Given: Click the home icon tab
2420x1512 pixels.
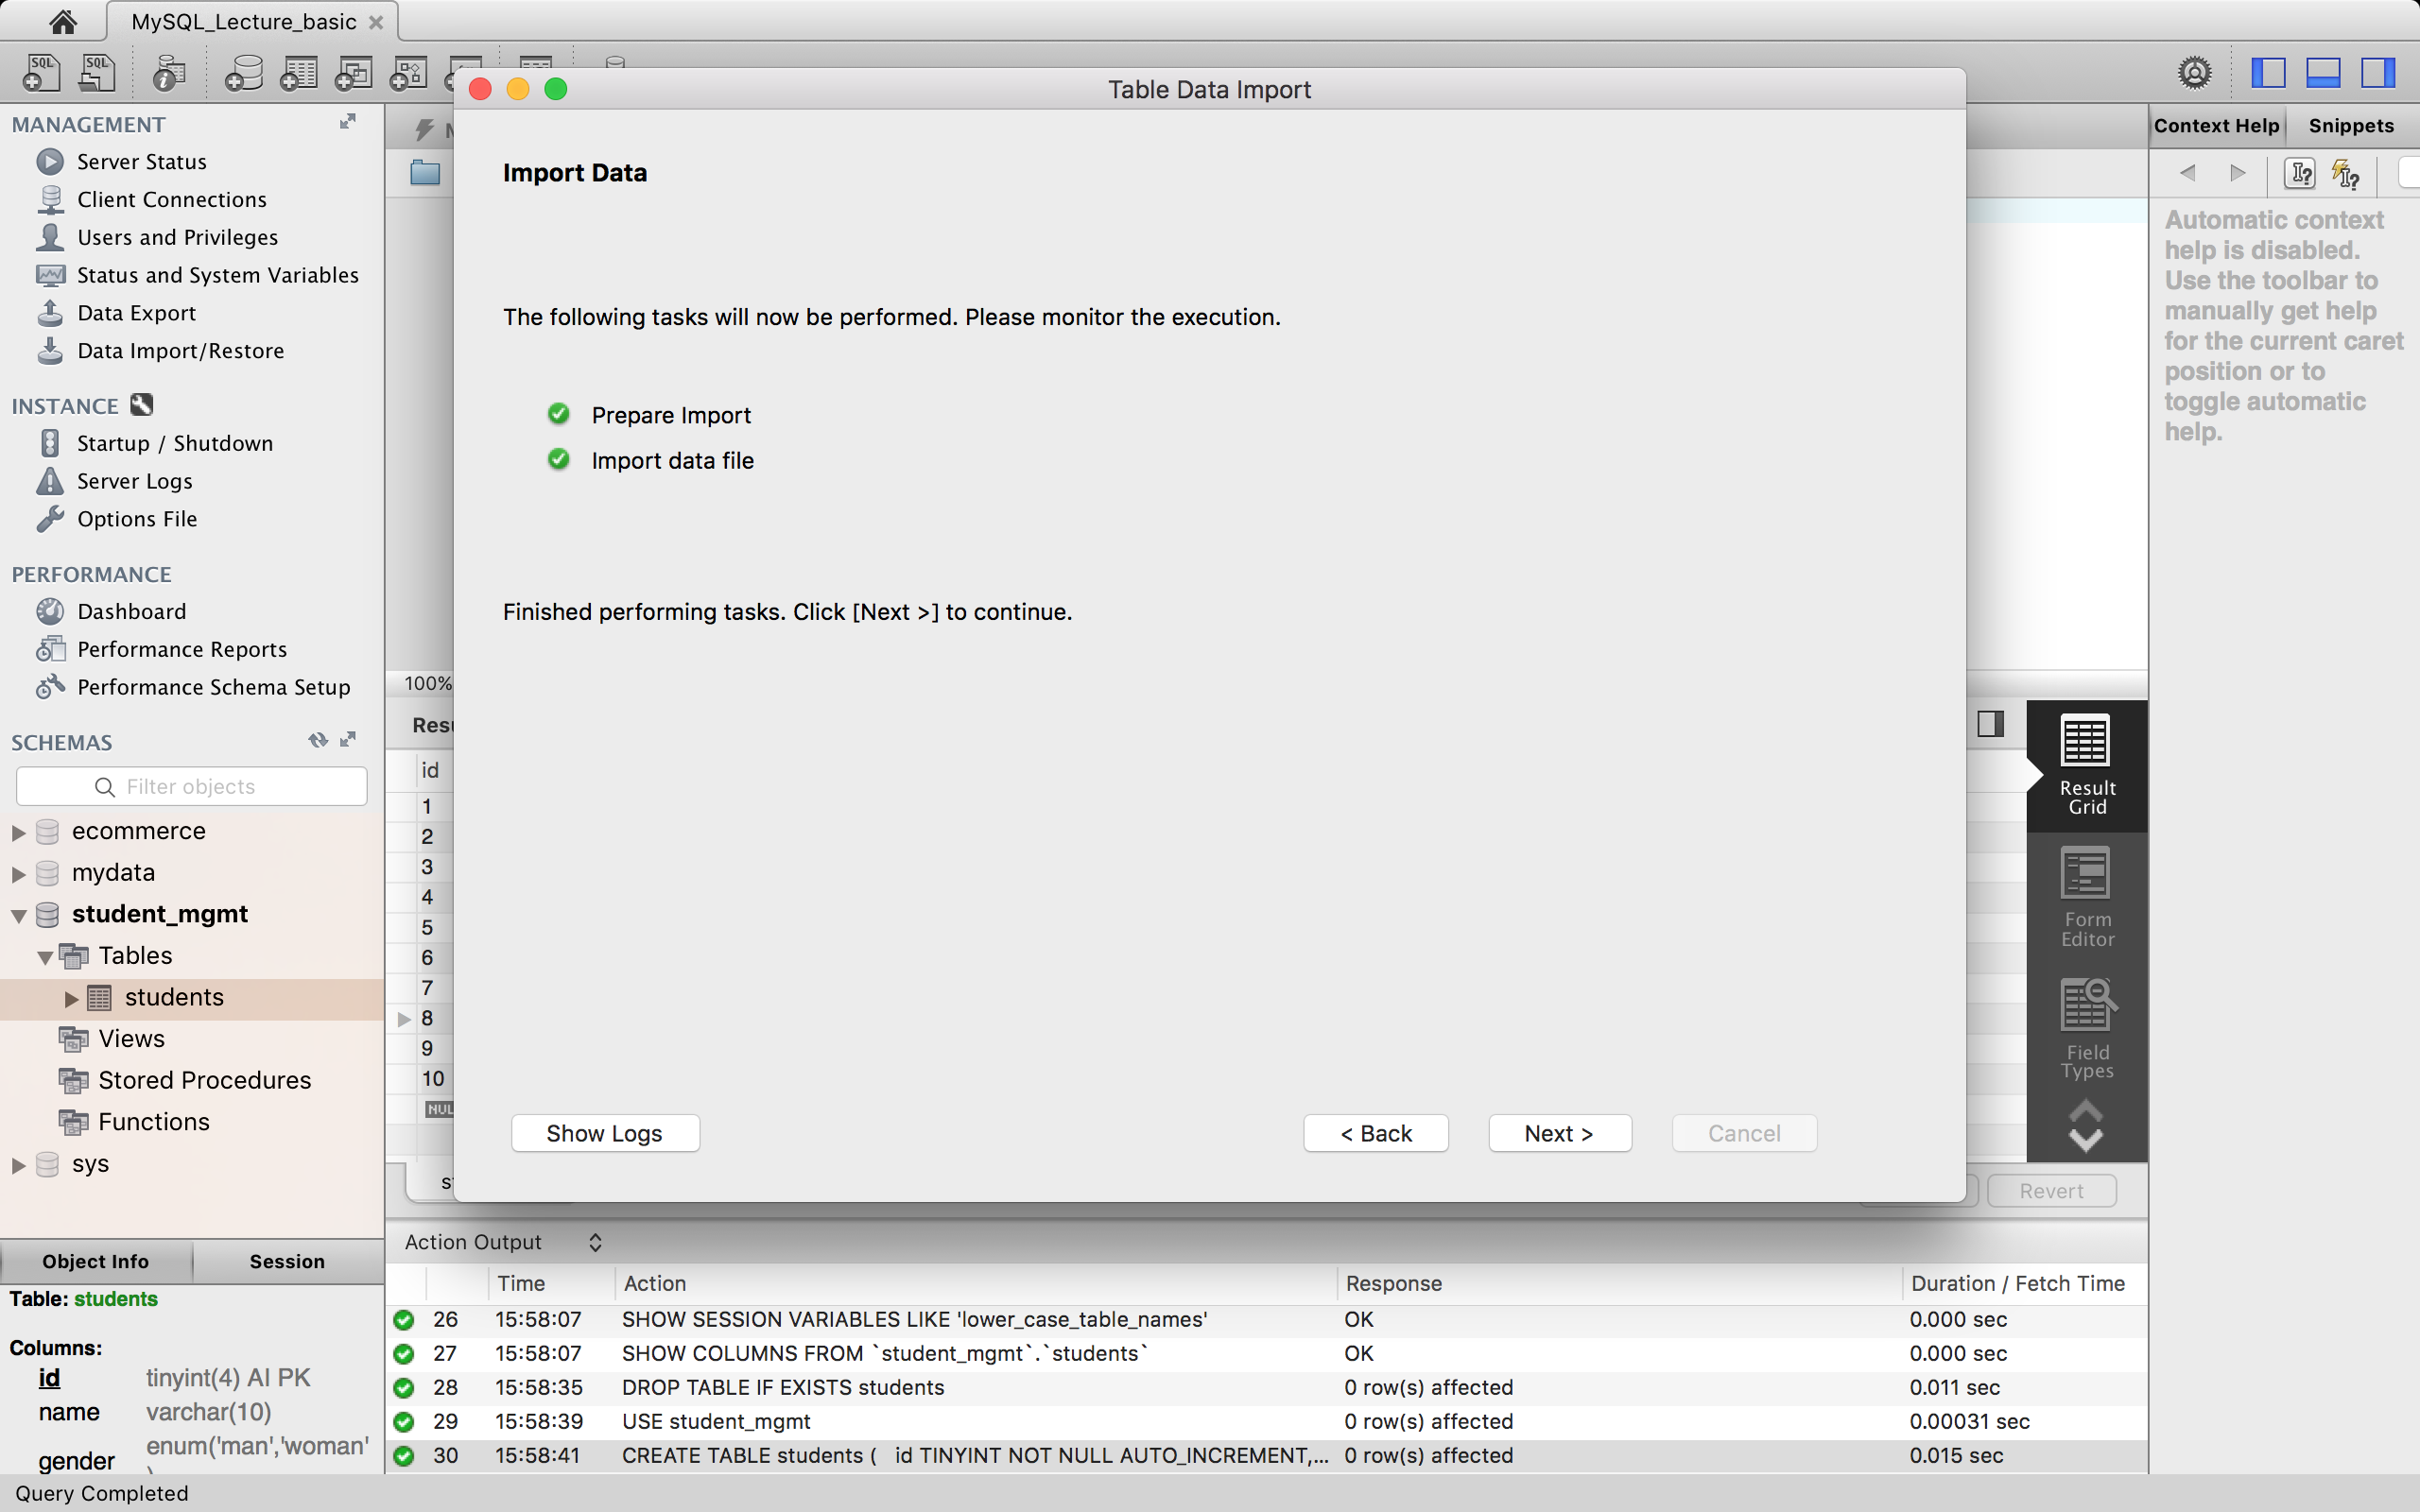Looking at the screenshot, I should point(63,21).
